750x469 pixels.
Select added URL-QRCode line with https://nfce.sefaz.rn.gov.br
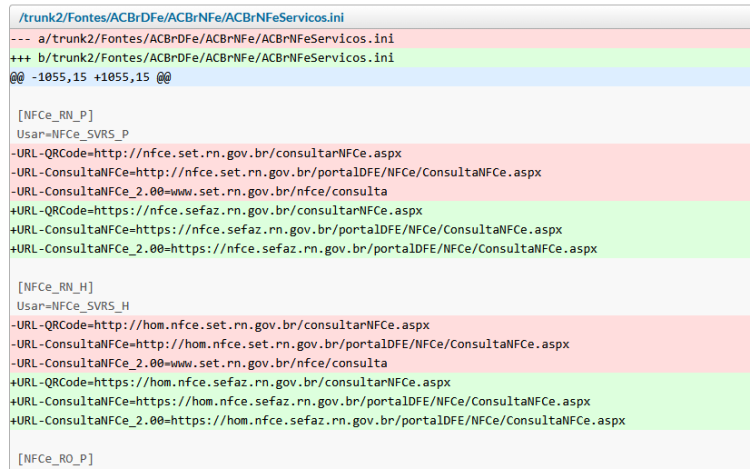click(380, 210)
